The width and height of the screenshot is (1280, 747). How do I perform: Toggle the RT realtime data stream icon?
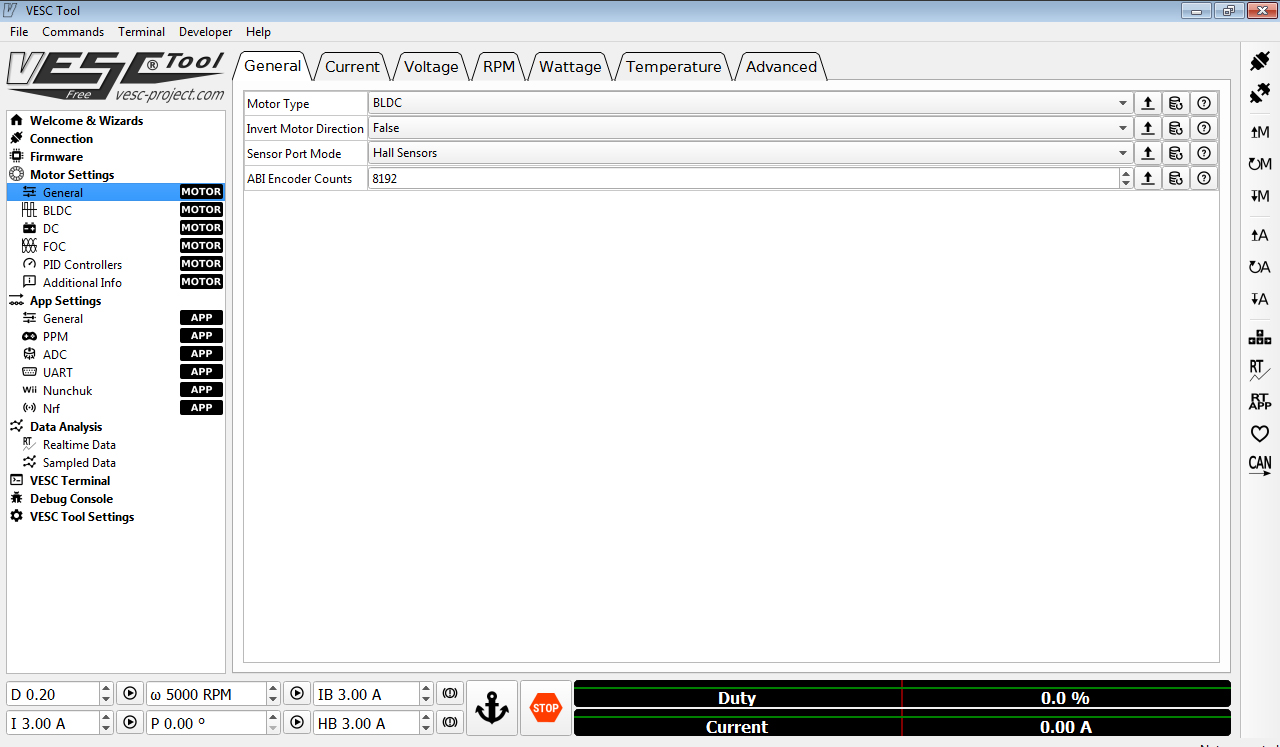tap(1260, 370)
